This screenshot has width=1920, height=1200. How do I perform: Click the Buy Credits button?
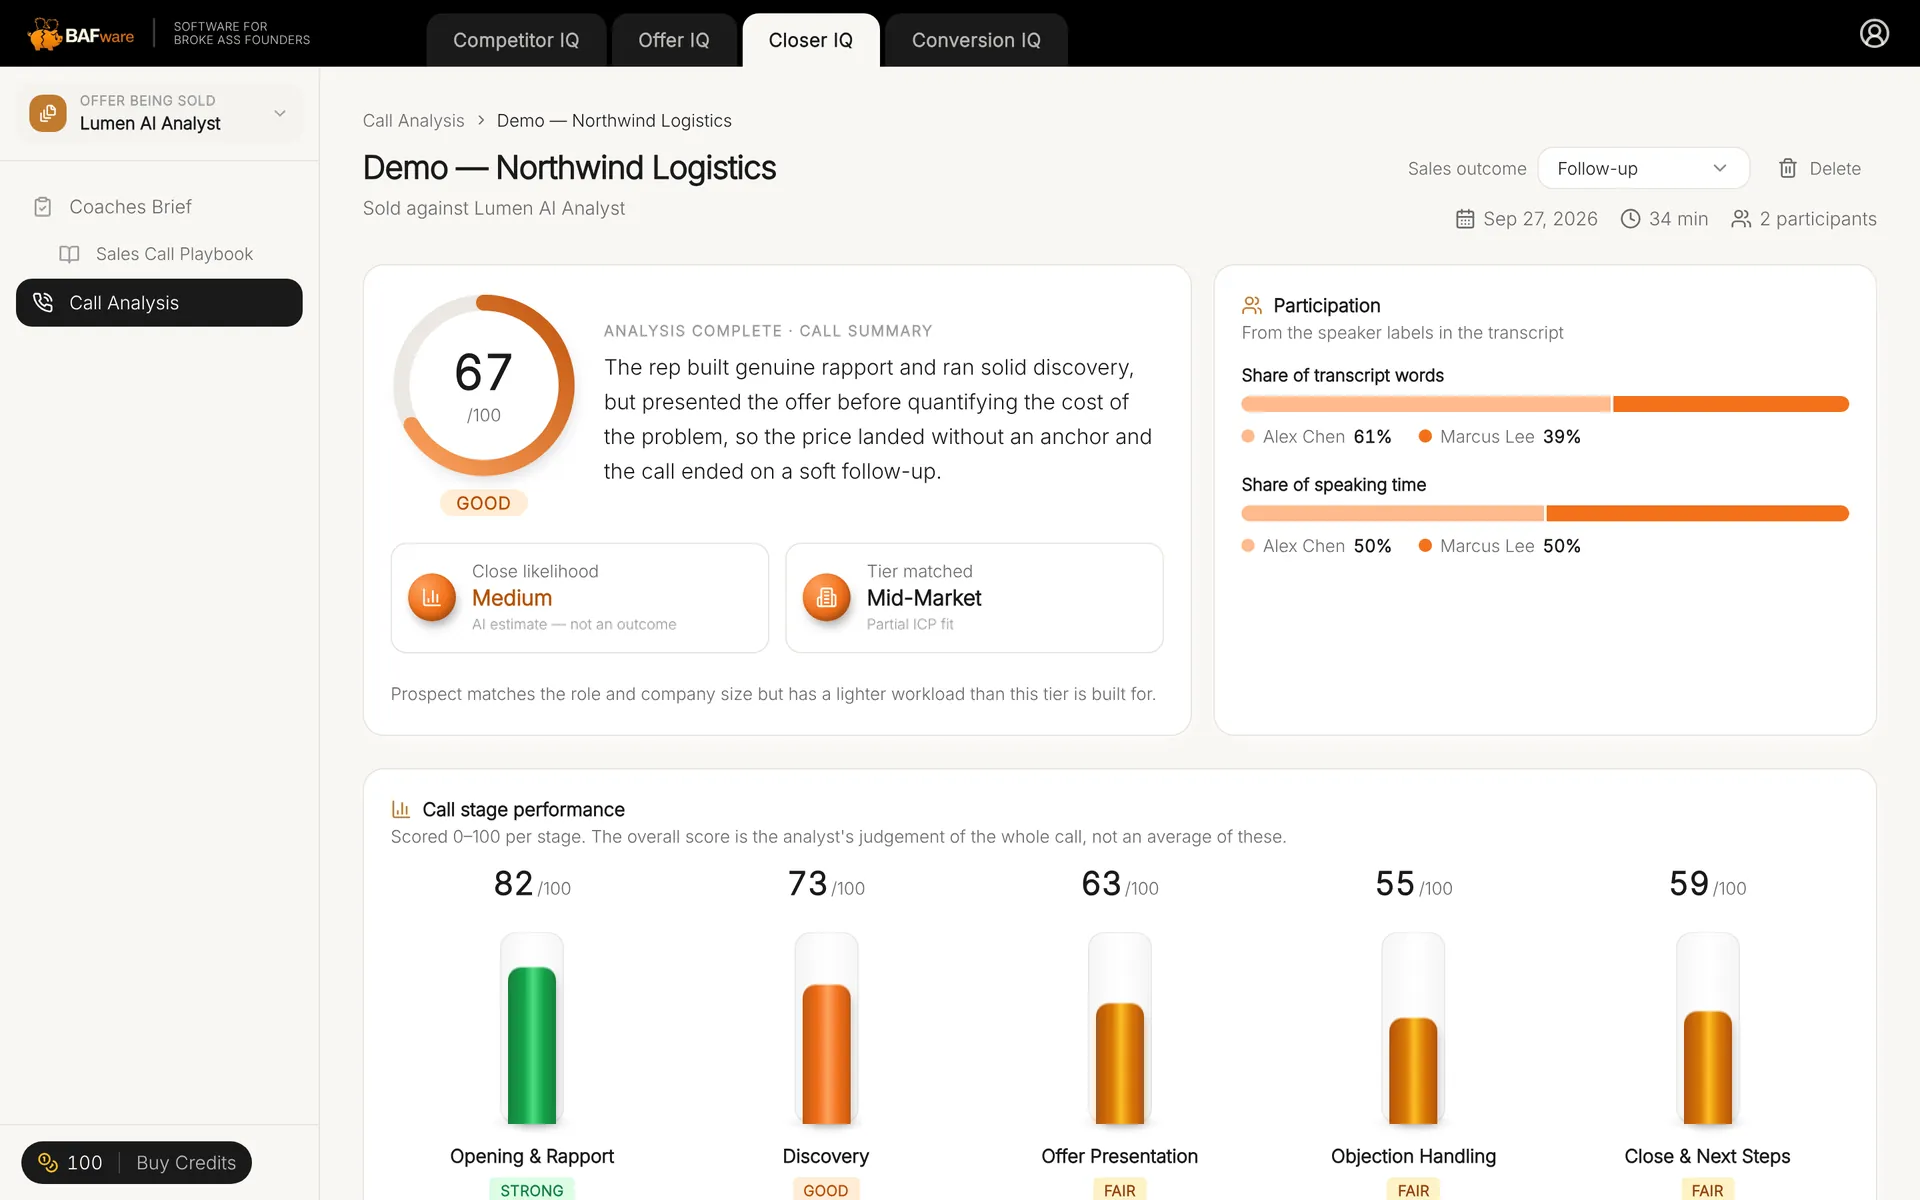click(x=186, y=1162)
